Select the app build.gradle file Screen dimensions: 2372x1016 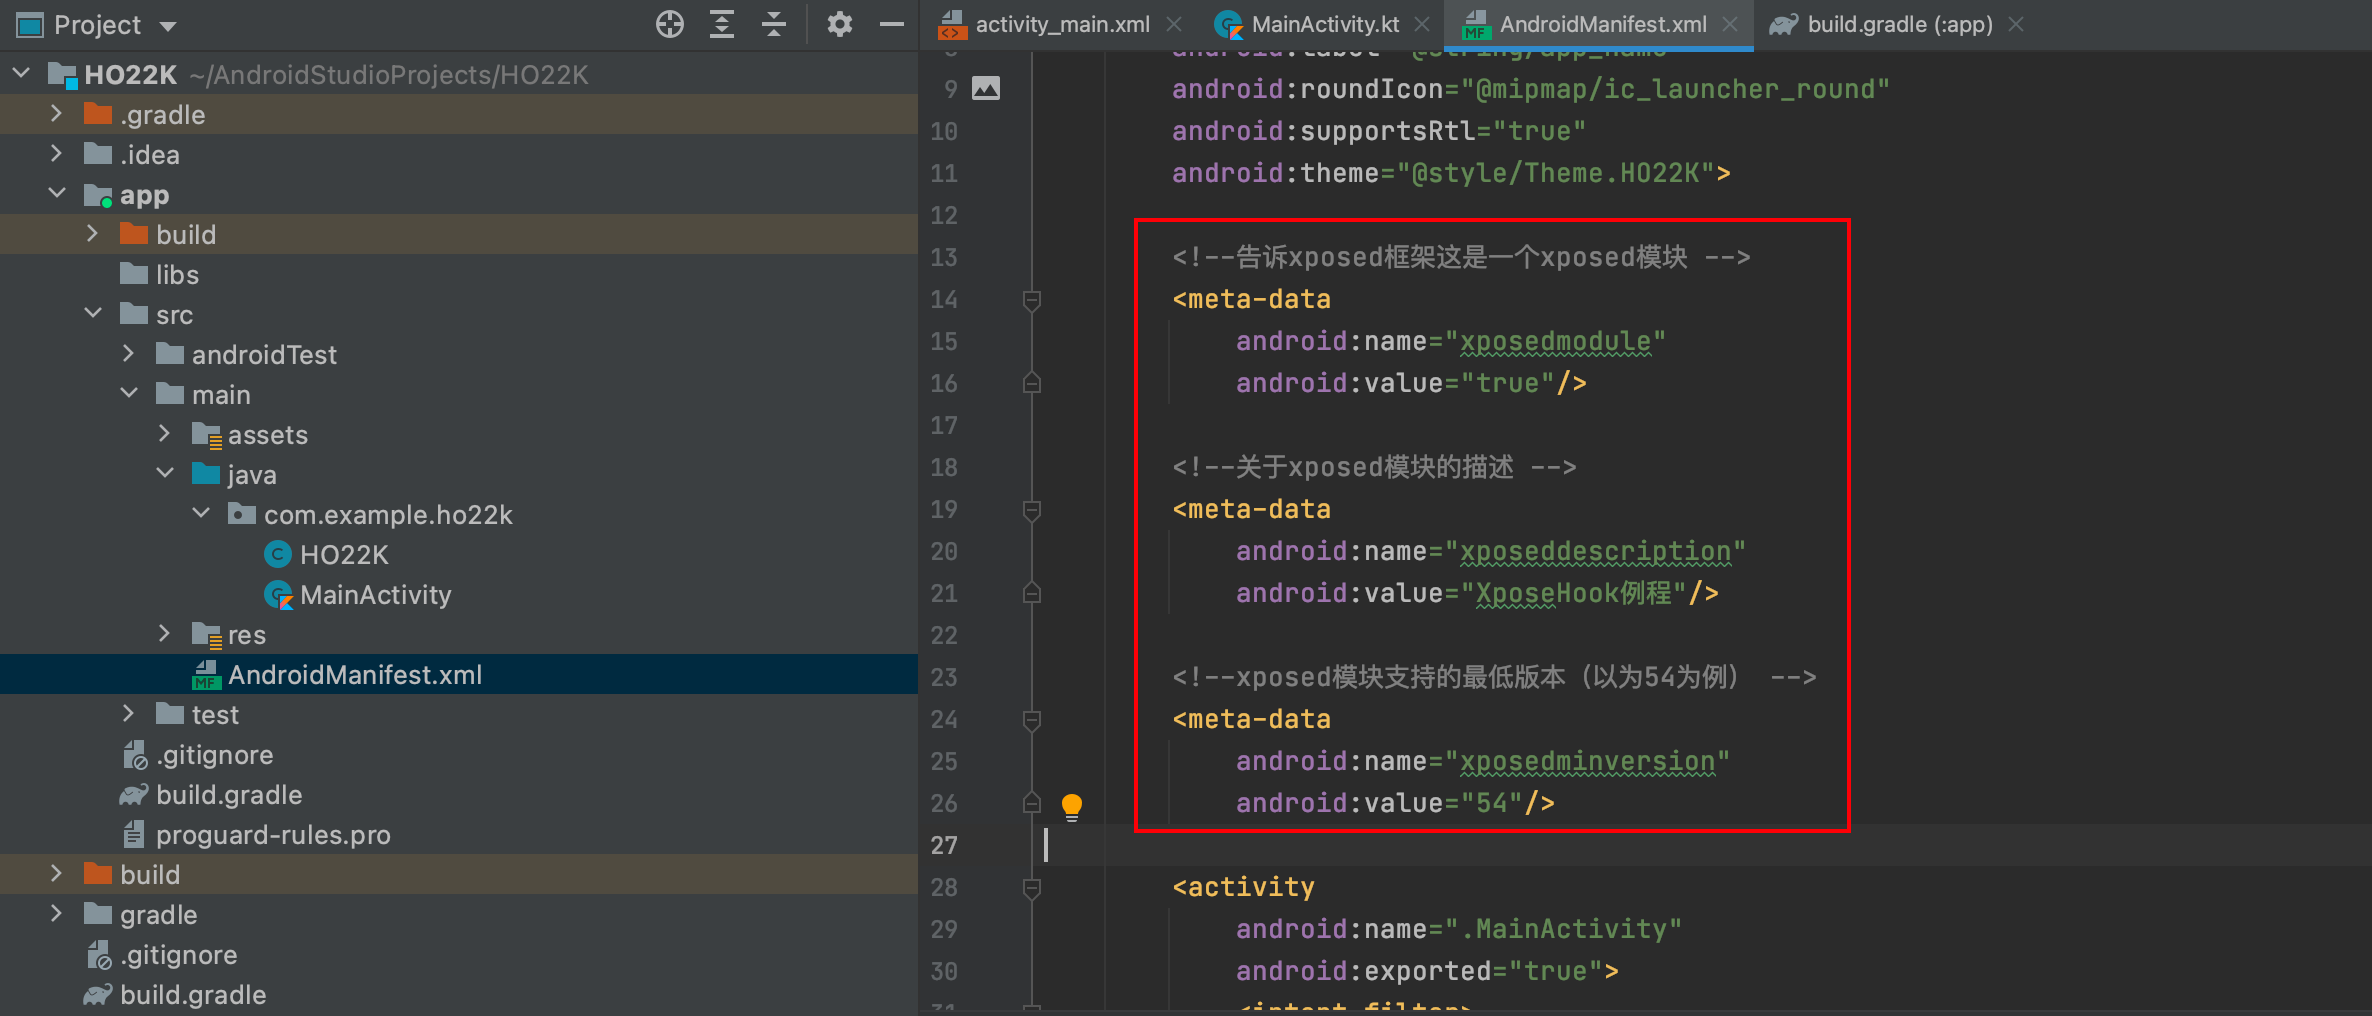pos(228,795)
